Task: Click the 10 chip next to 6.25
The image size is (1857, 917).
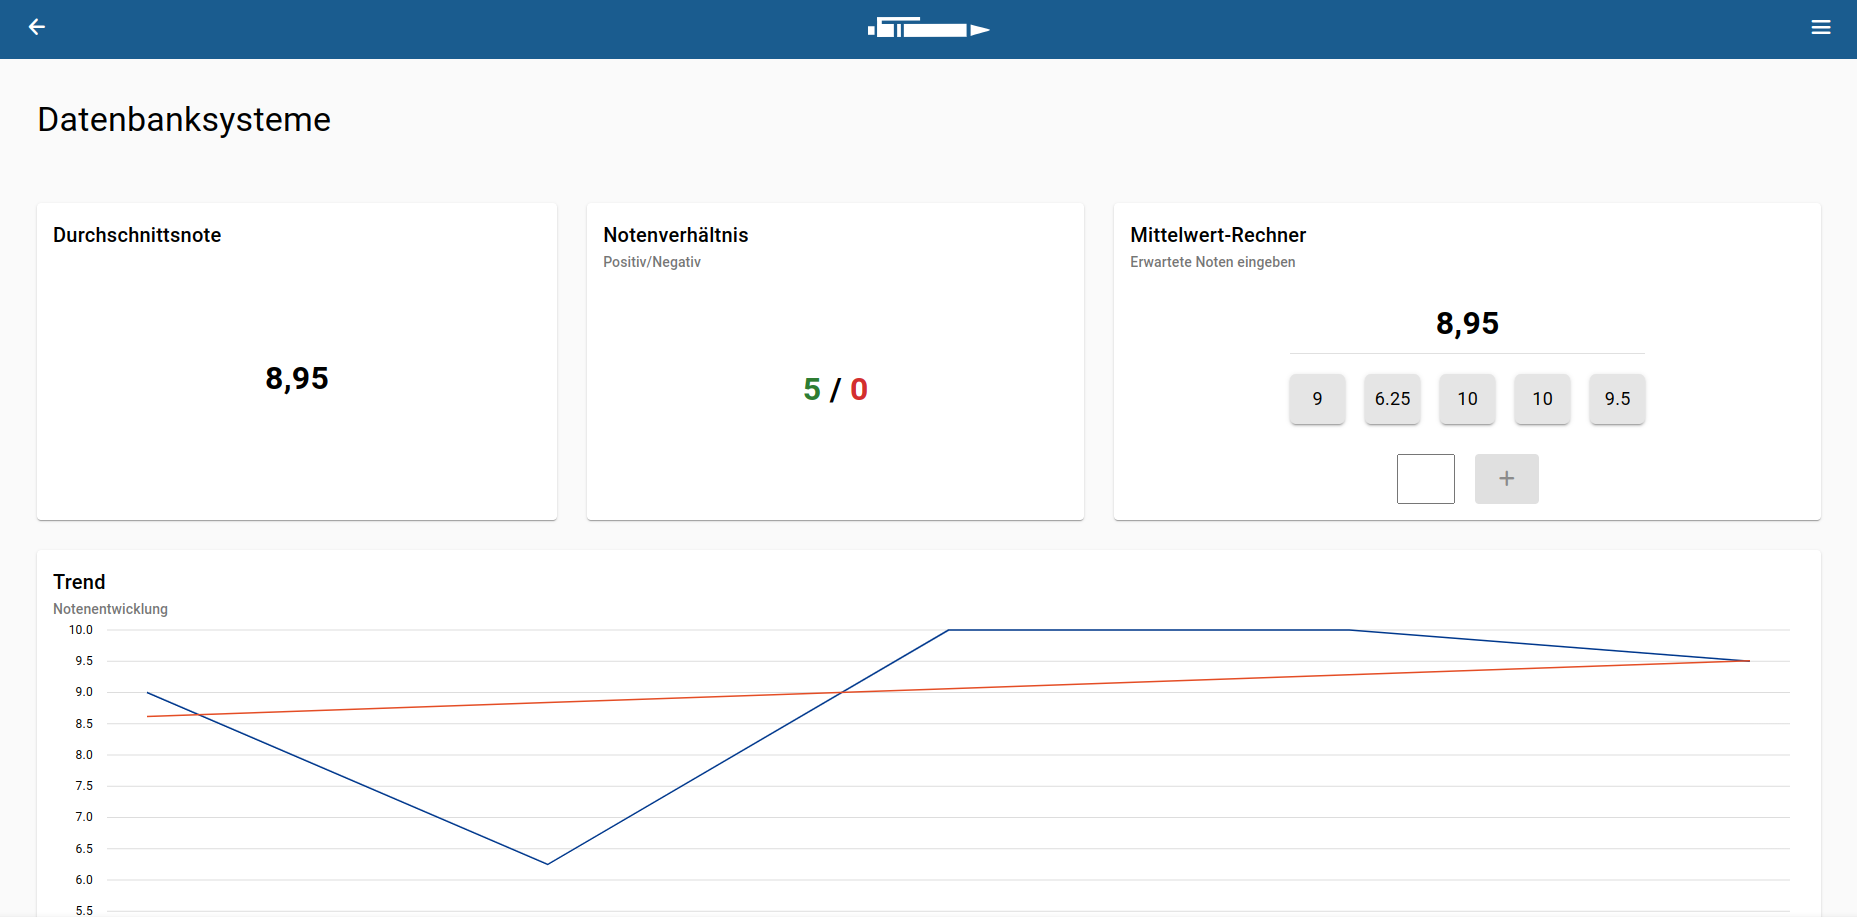Action: [1467, 399]
